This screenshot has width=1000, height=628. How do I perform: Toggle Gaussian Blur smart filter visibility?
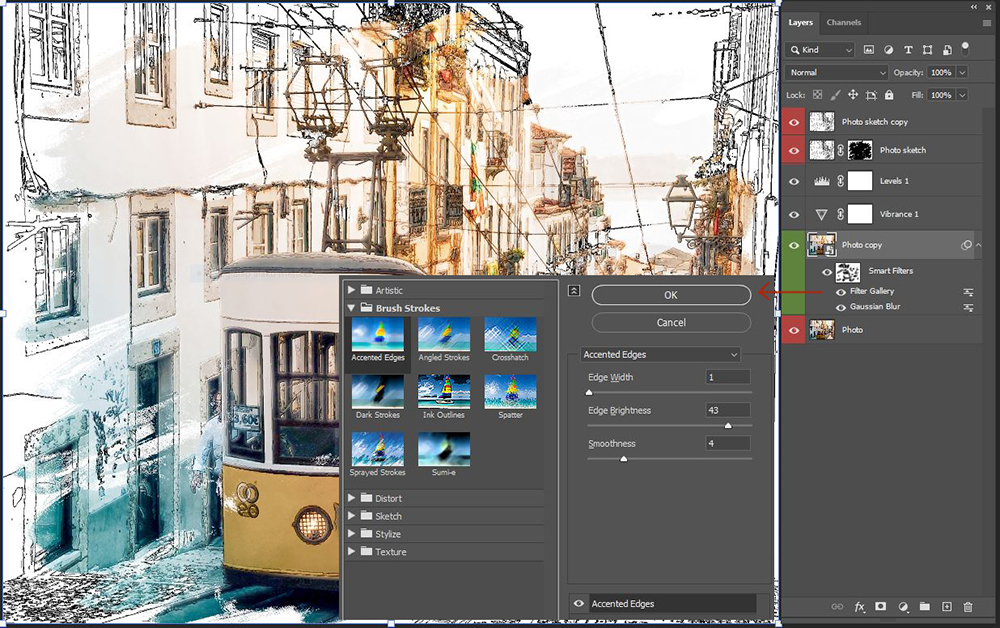click(x=841, y=307)
